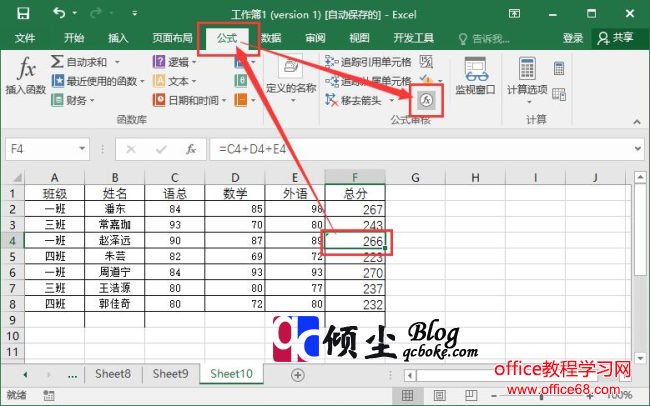Click the Undo arrow icon

pos(59,13)
